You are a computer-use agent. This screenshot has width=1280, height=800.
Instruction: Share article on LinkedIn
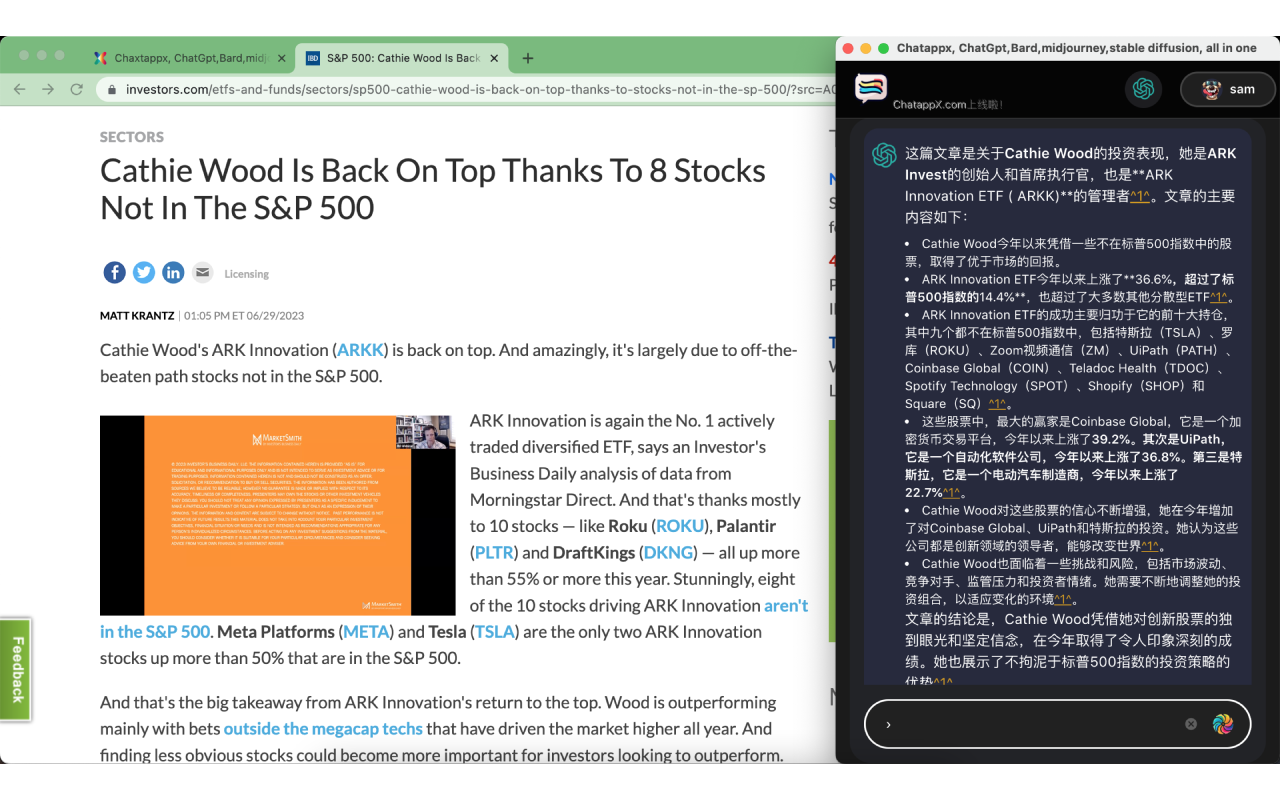pyautogui.click(x=173, y=272)
